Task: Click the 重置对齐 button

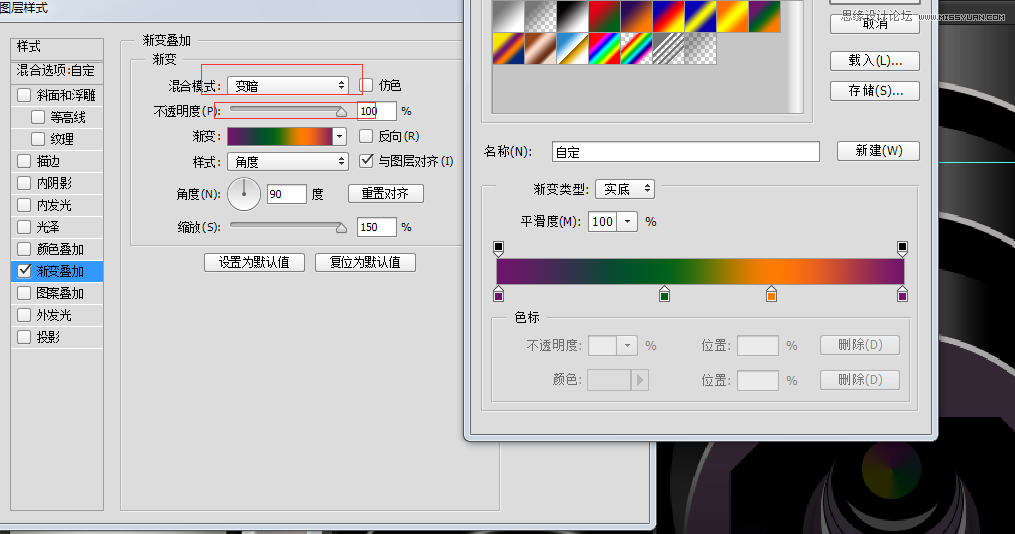Action: click(386, 194)
